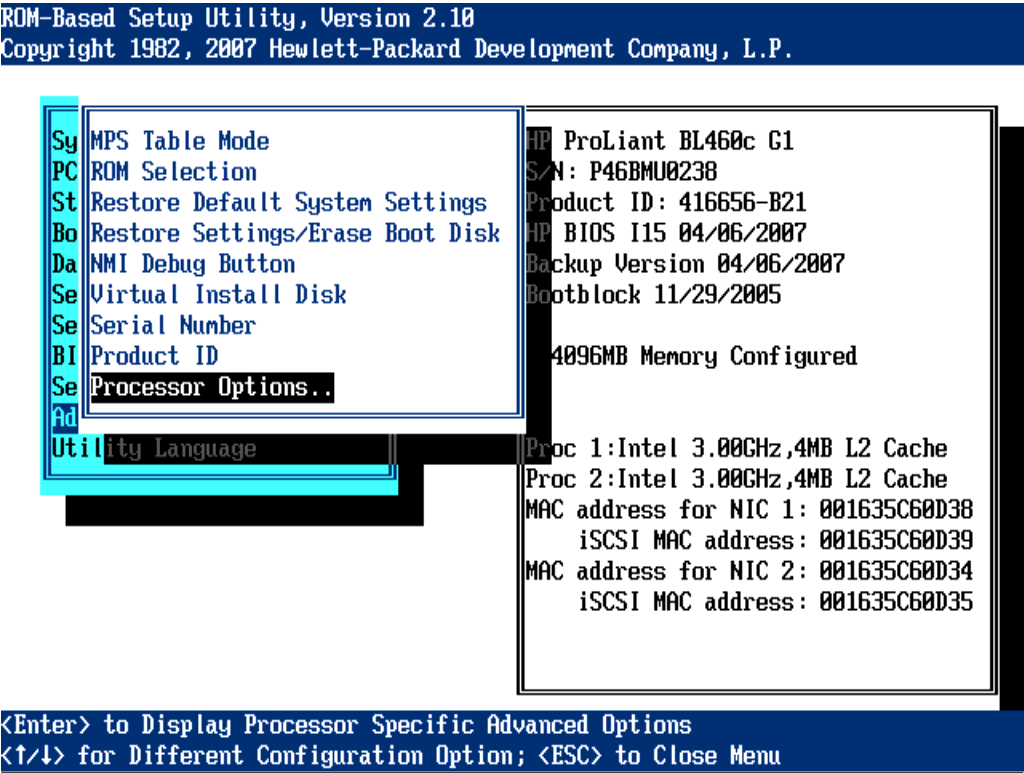Click the <Enter> Display Processor hint
This screenshot has height=773, width=1024.
pos(346,725)
